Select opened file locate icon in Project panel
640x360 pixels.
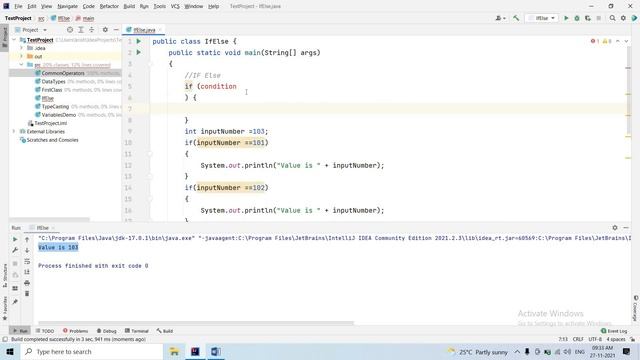click(x=70, y=30)
